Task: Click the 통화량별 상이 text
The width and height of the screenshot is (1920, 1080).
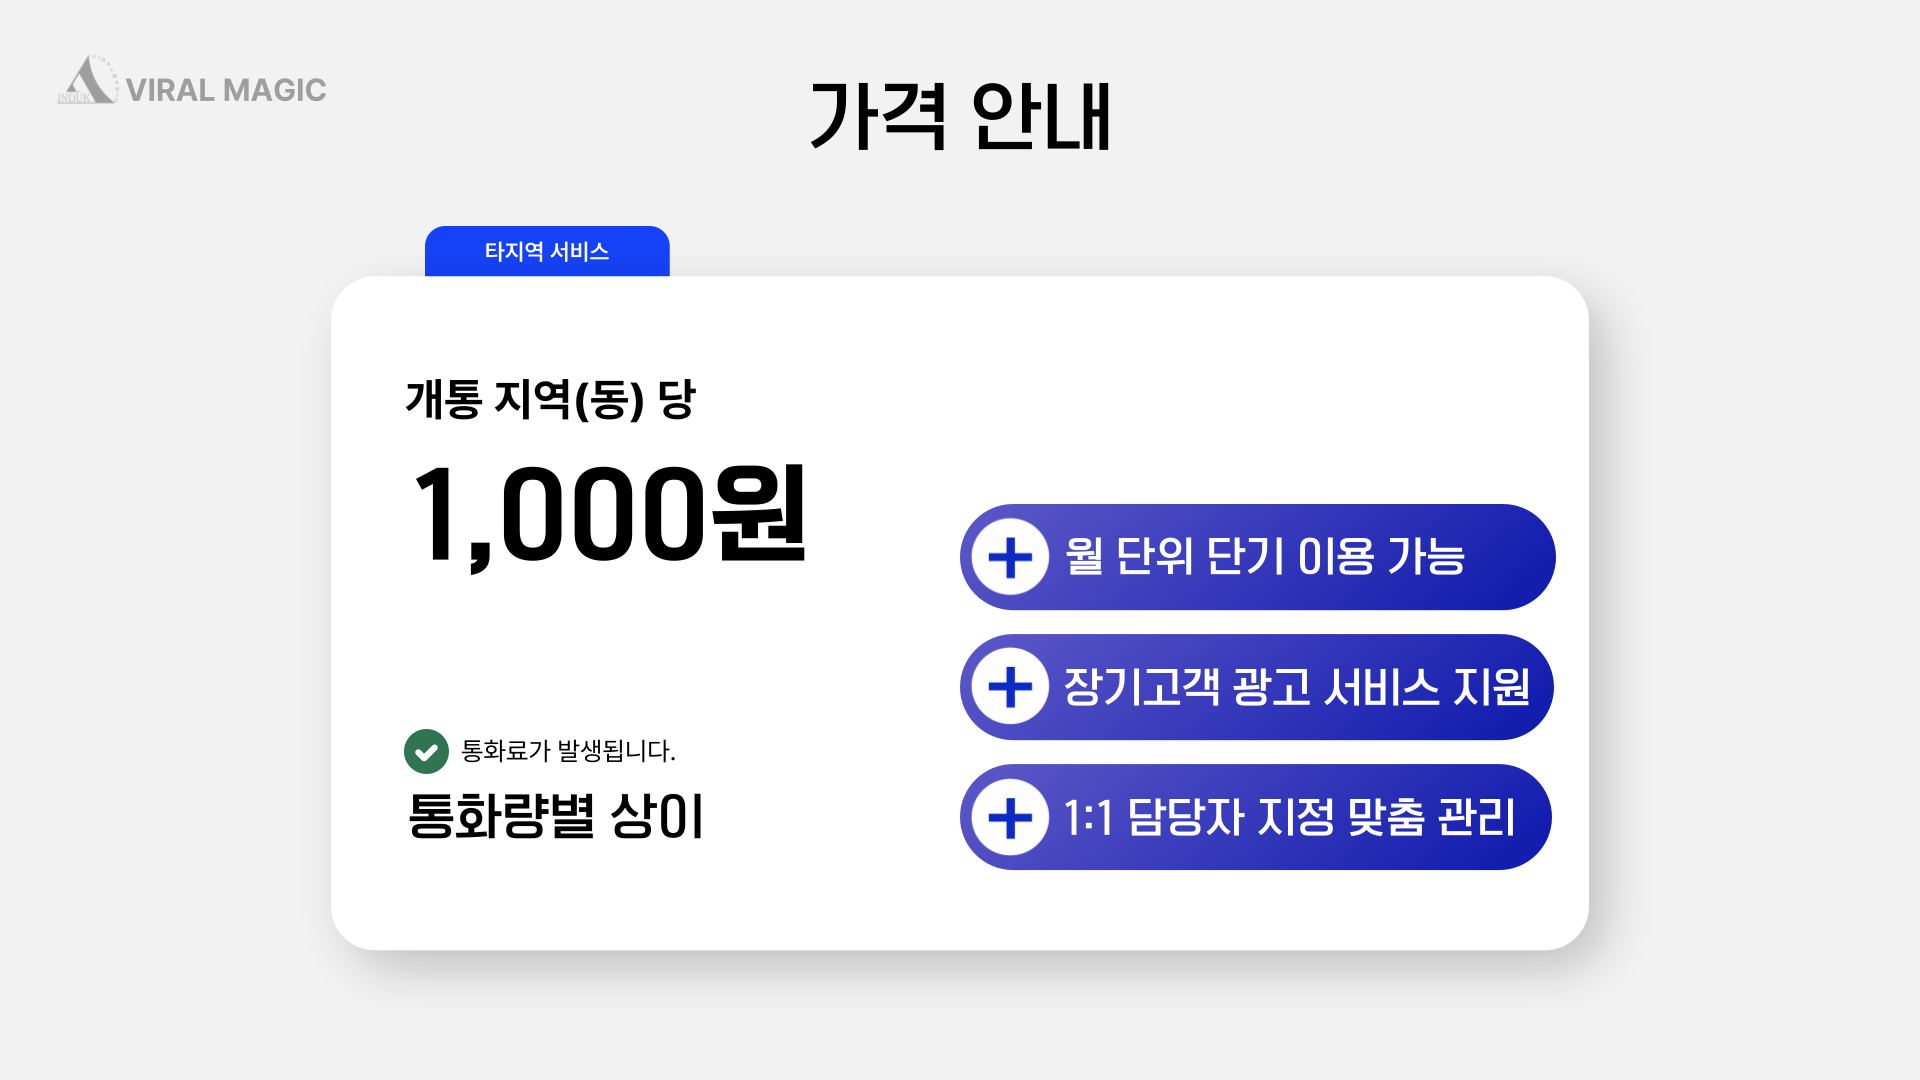Action: (x=556, y=816)
